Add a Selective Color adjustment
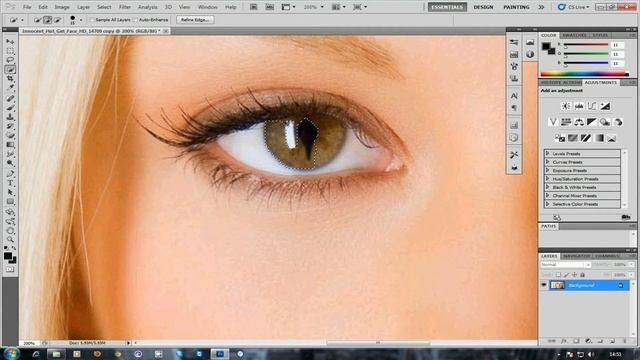The width and height of the screenshot is (640, 360). click(611, 138)
